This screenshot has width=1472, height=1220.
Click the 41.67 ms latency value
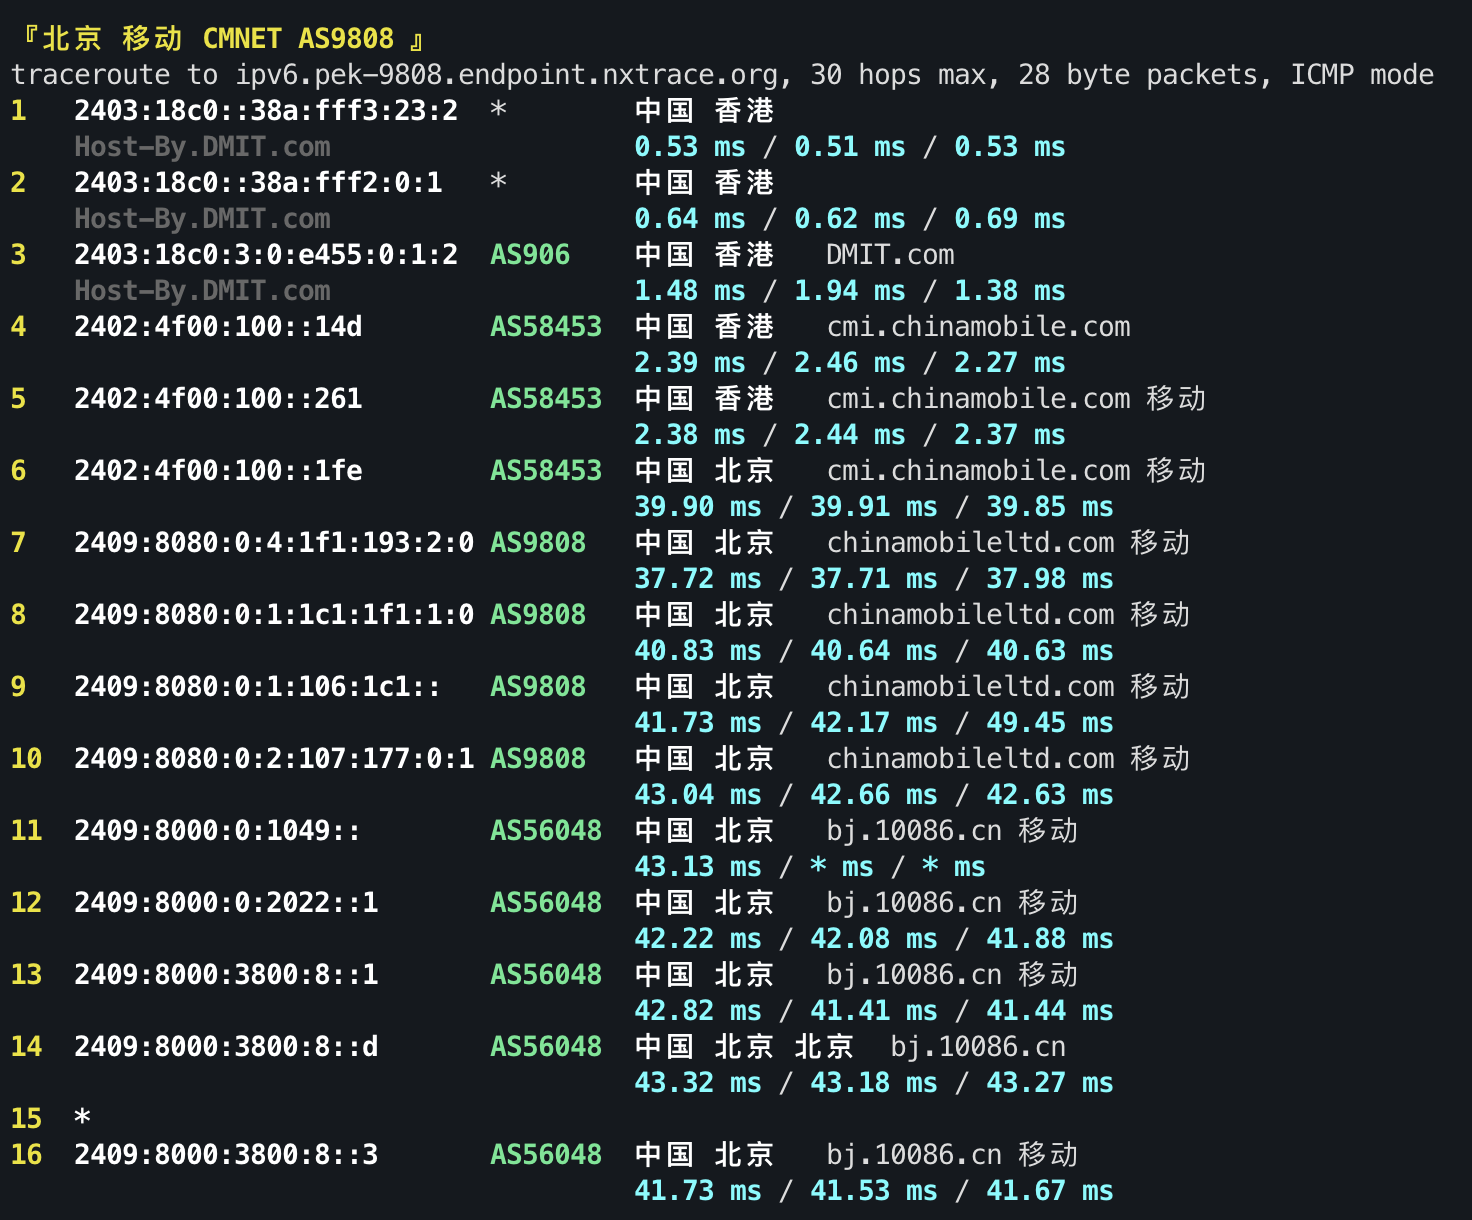coord(1050,1190)
